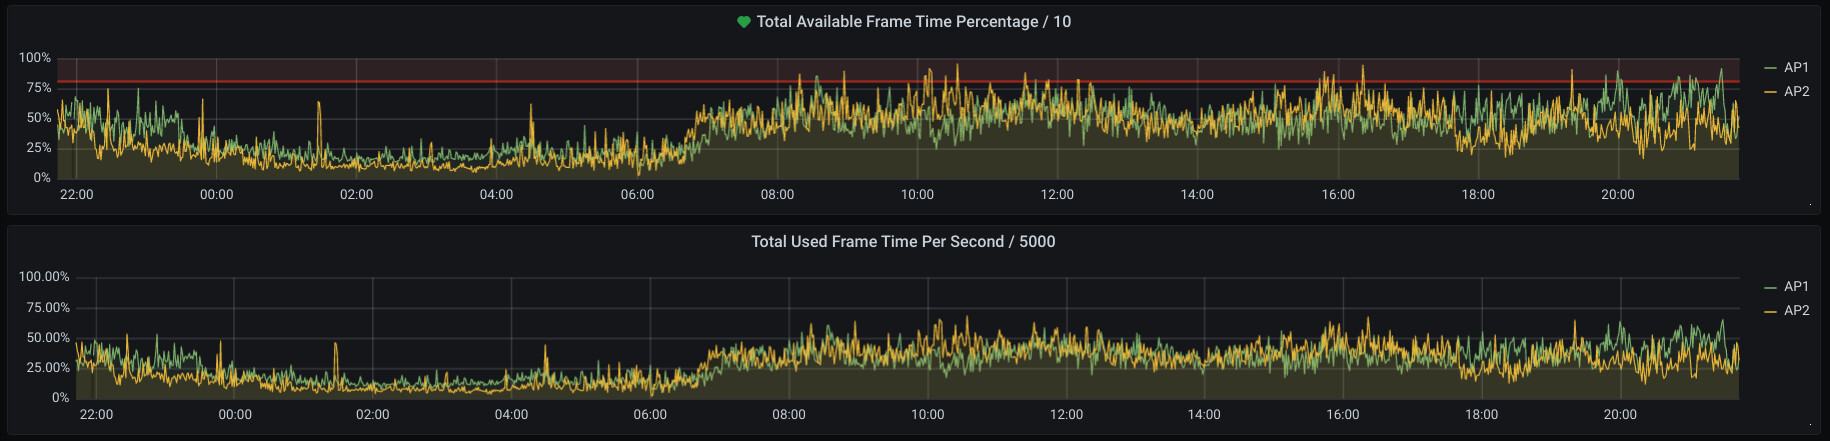
Task: Open the Total Available Frame Time Percentage panel menu
Action: coord(913,22)
